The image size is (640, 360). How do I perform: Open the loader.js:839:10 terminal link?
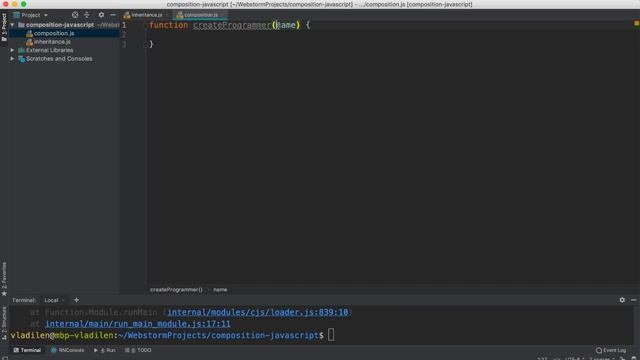click(x=258, y=312)
